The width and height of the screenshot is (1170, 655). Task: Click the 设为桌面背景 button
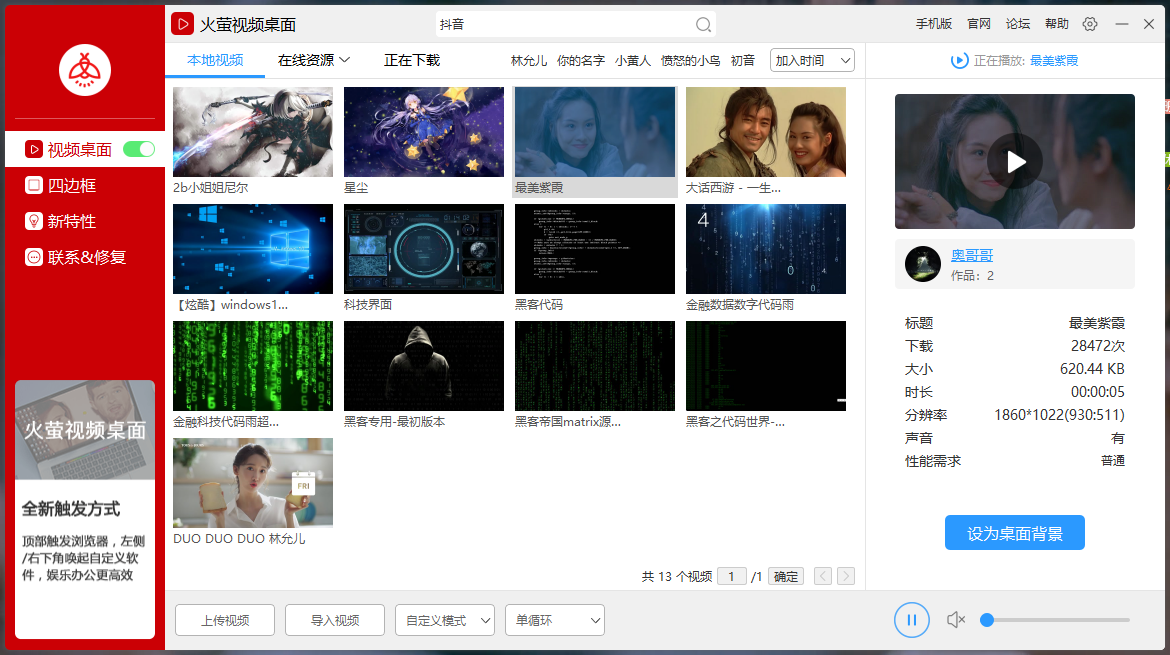coord(1014,532)
